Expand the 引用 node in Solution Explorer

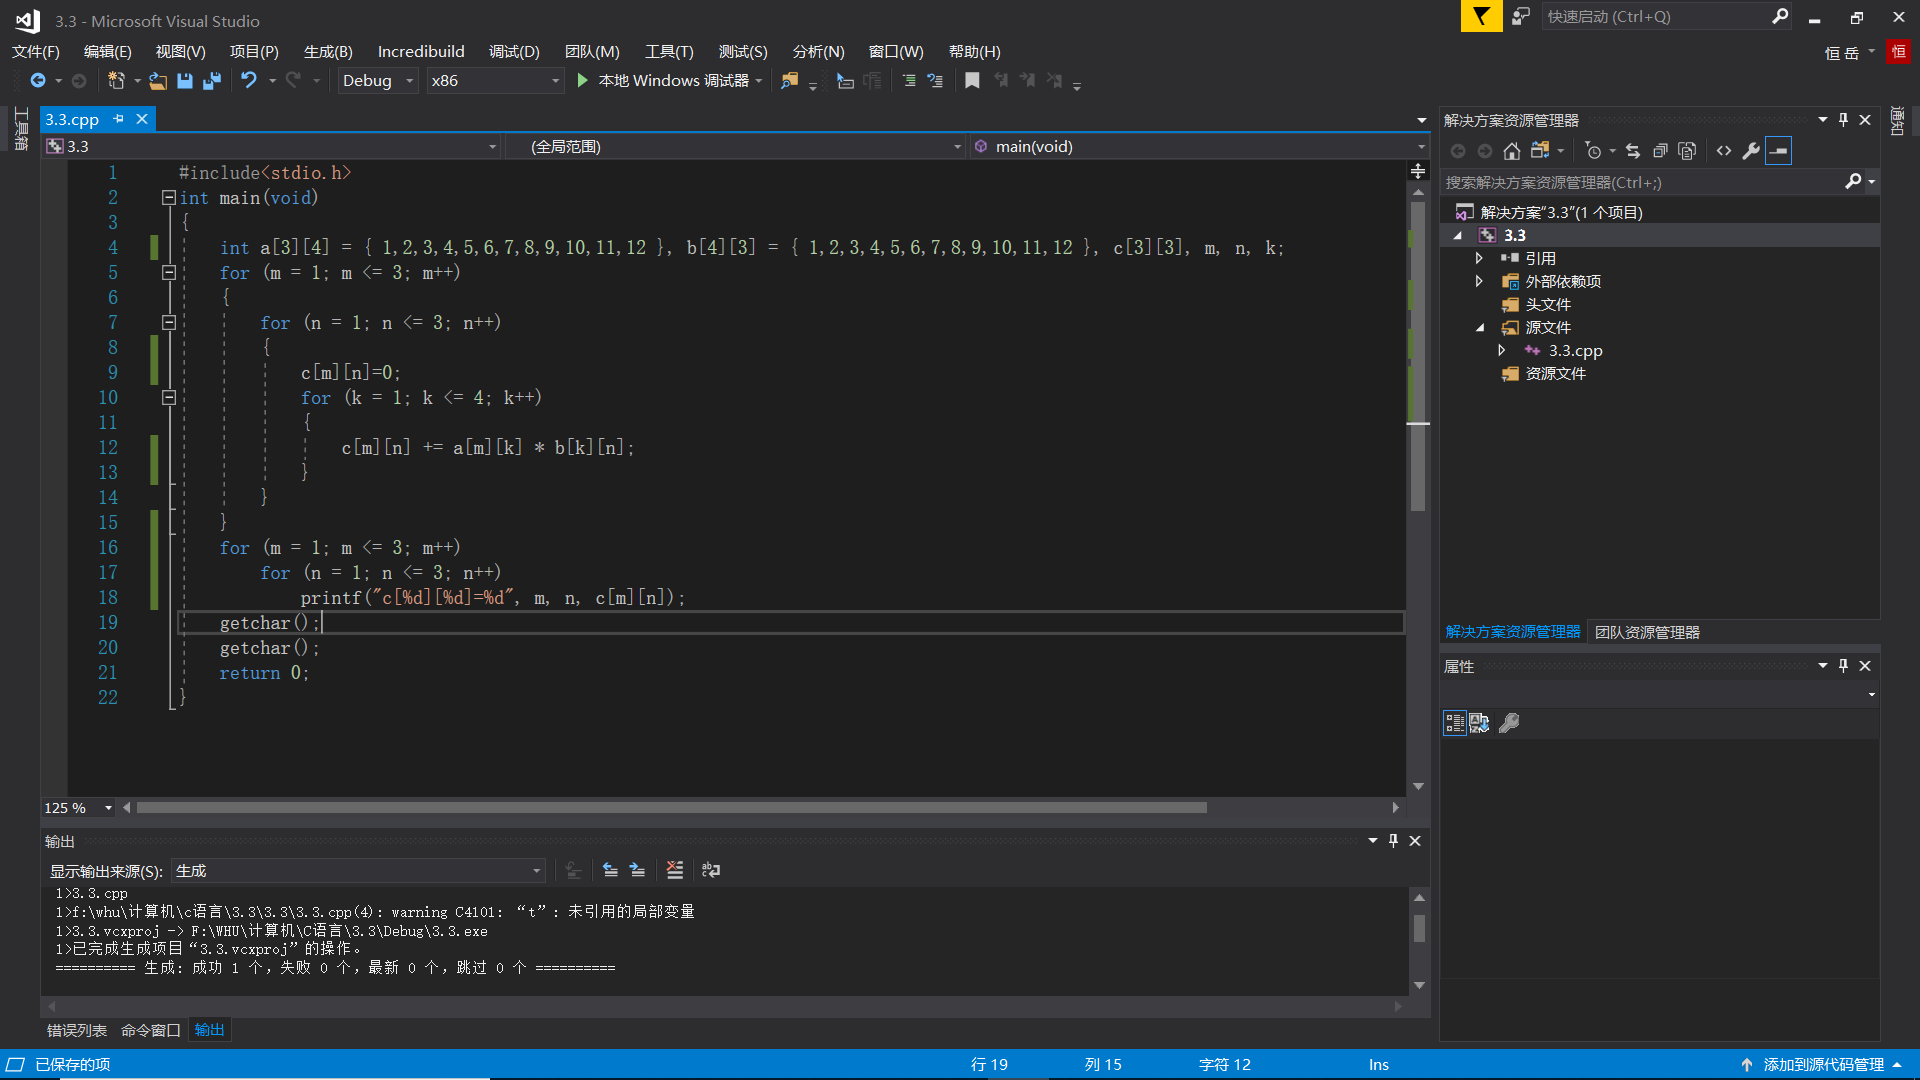(1479, 258)
